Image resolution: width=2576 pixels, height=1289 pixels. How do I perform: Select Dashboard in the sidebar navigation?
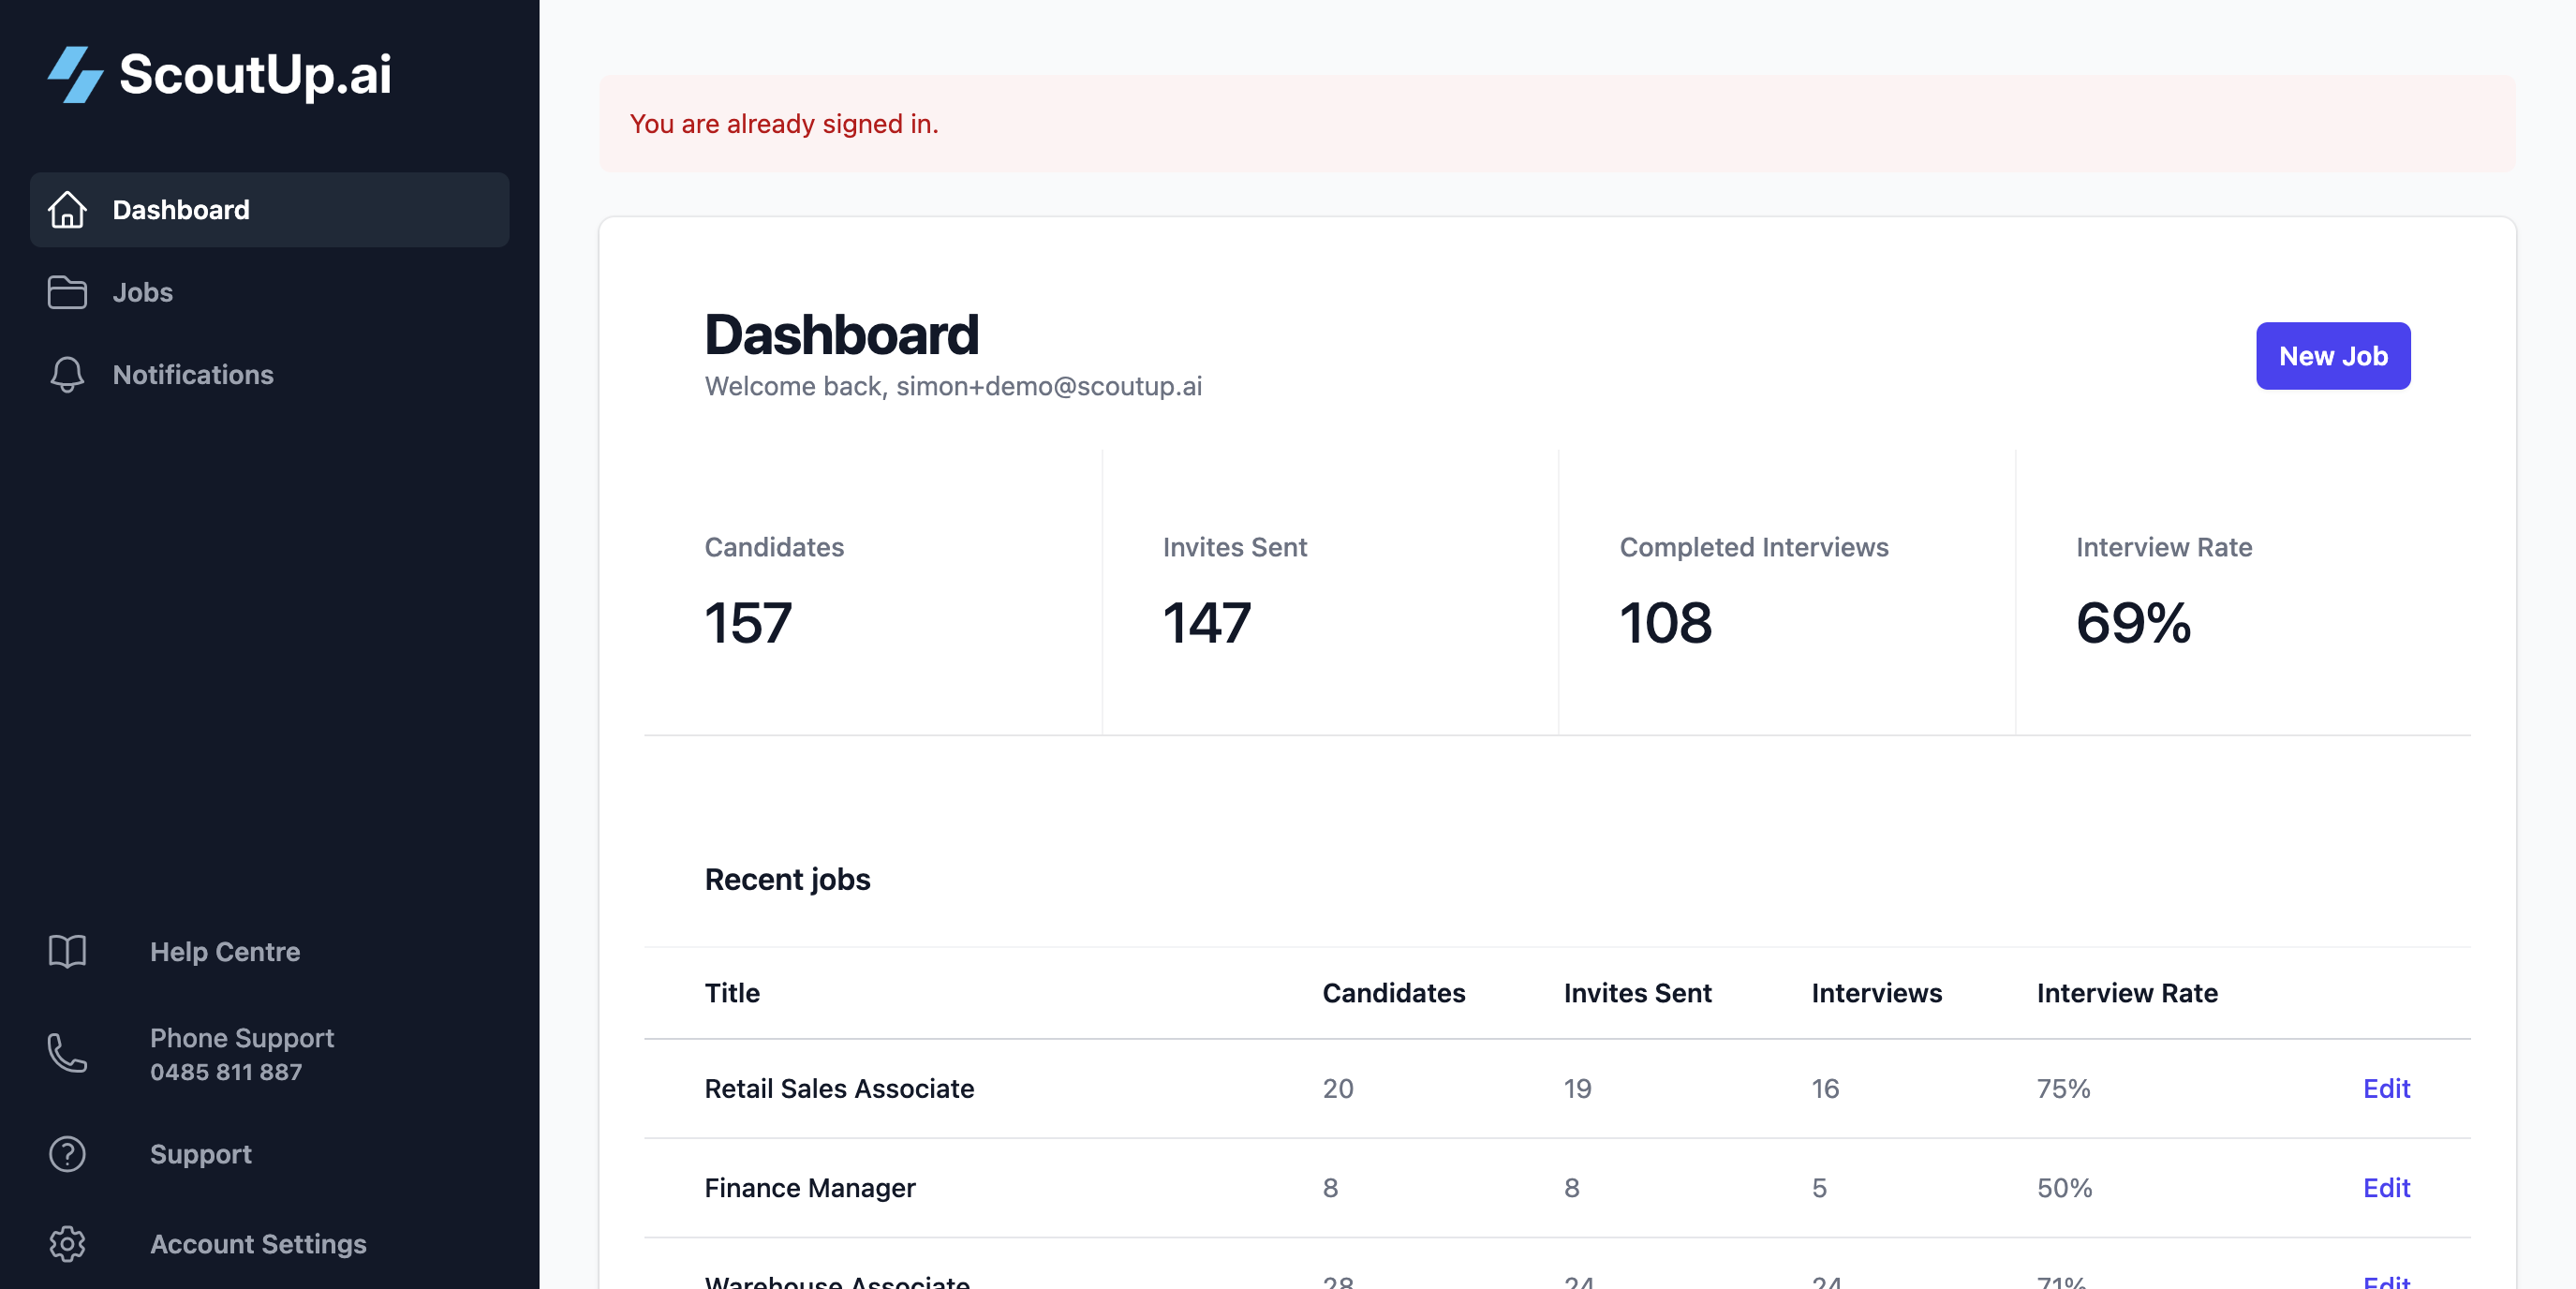click(x=181, y=210)
